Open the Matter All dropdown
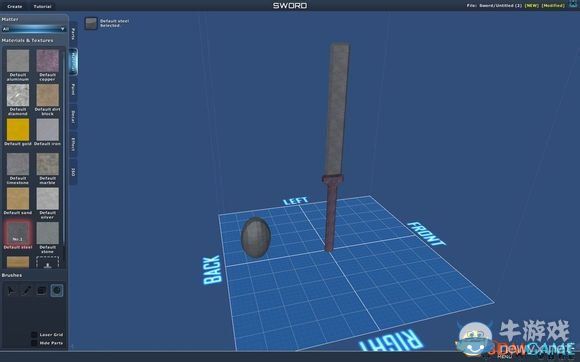The width and height of the screenshot is (580, 362). click(34, 29)
